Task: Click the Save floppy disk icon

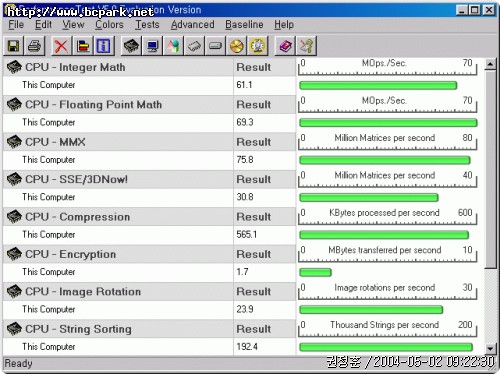Action: pyautogui.click(x=14, y=46)
